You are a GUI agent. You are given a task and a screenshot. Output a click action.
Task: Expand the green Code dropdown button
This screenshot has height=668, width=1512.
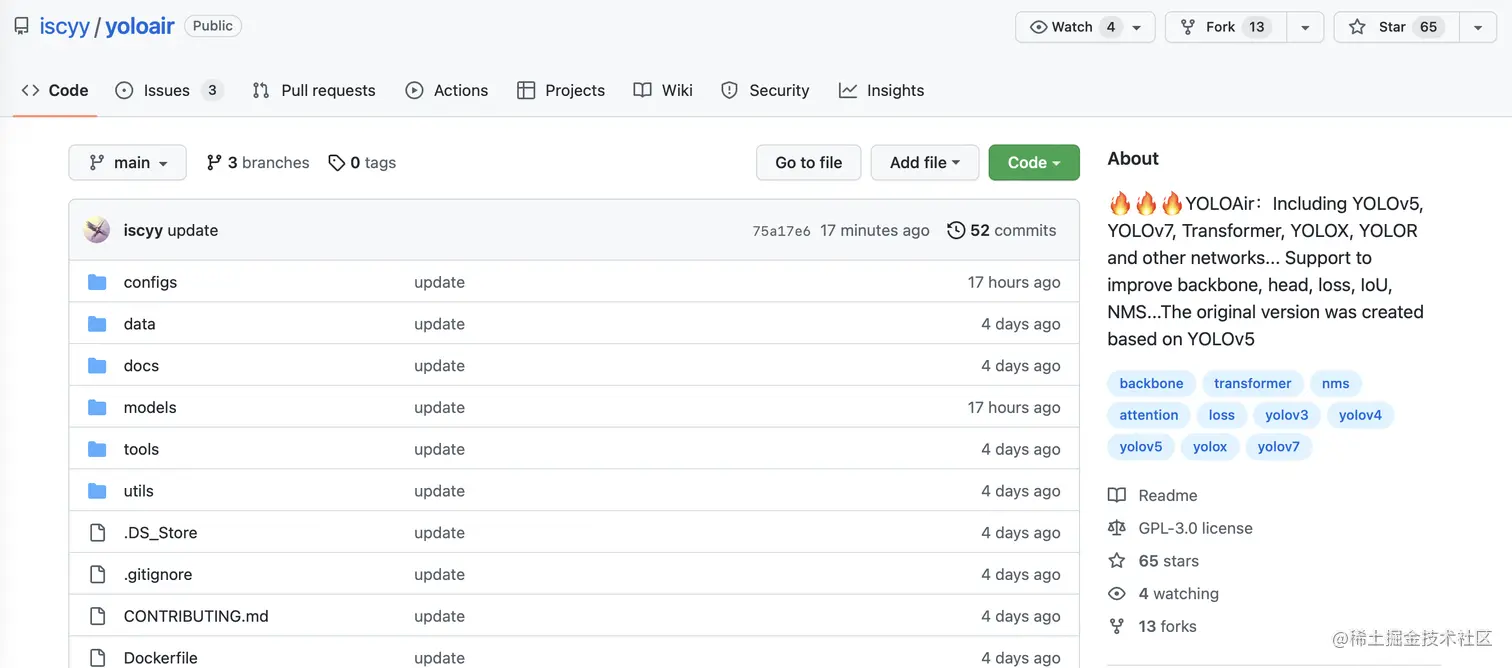1034,163
